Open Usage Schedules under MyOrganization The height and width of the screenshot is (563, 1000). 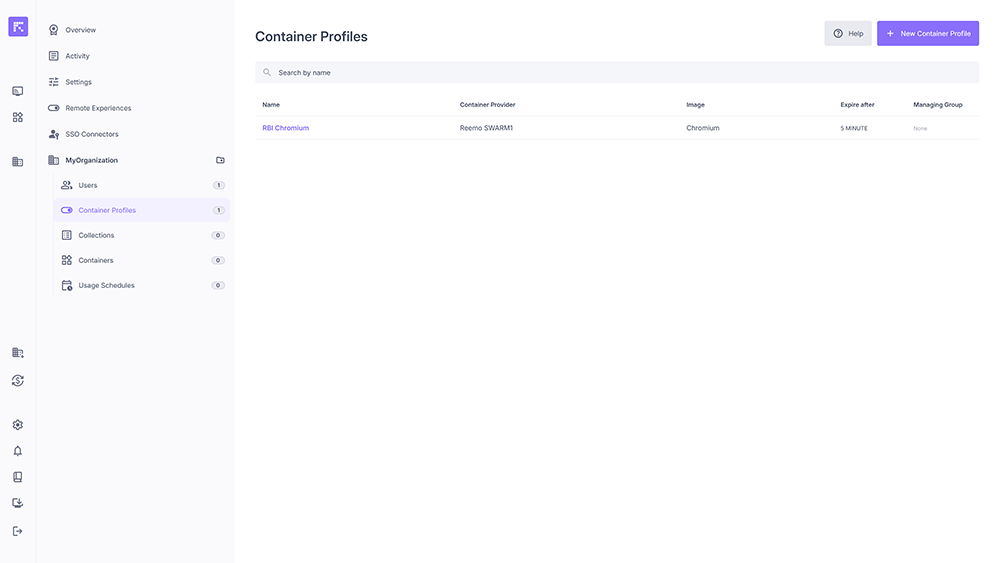[106, 285]
